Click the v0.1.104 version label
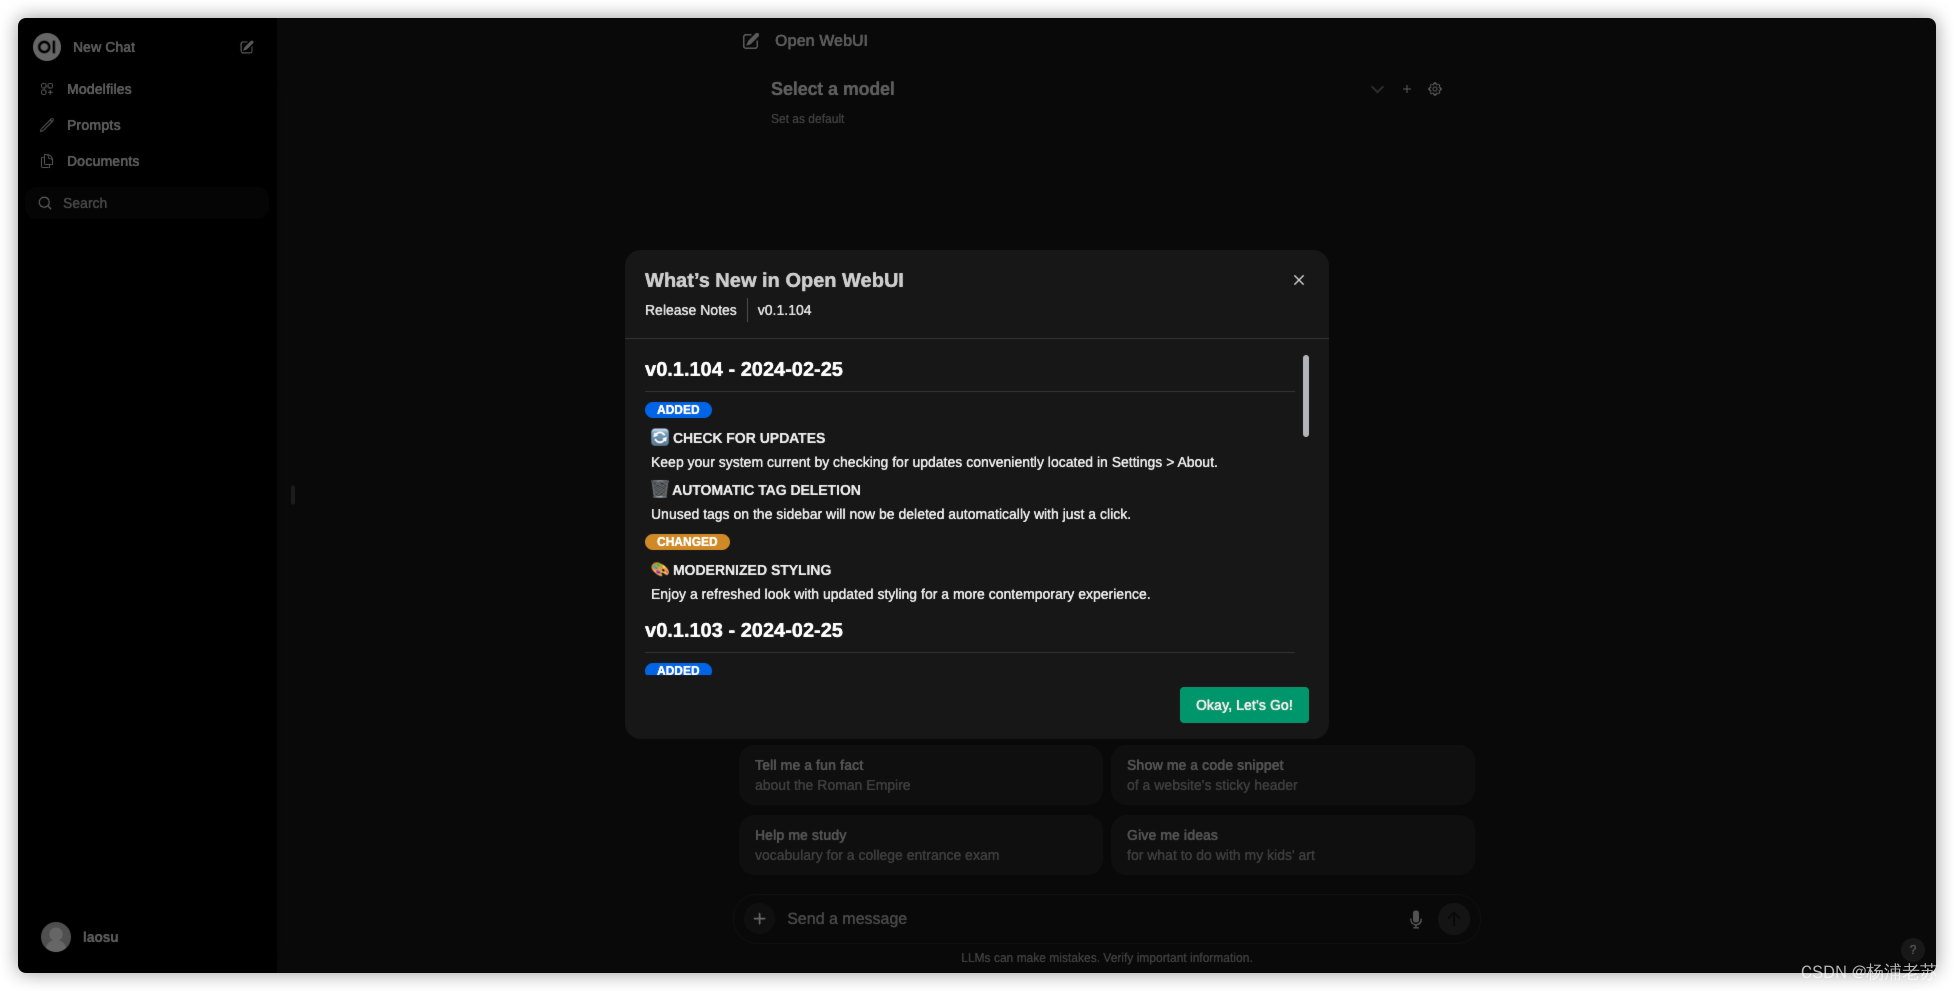Image resolution: width=1954 pixels, height=991 pixels. [784, 310]
